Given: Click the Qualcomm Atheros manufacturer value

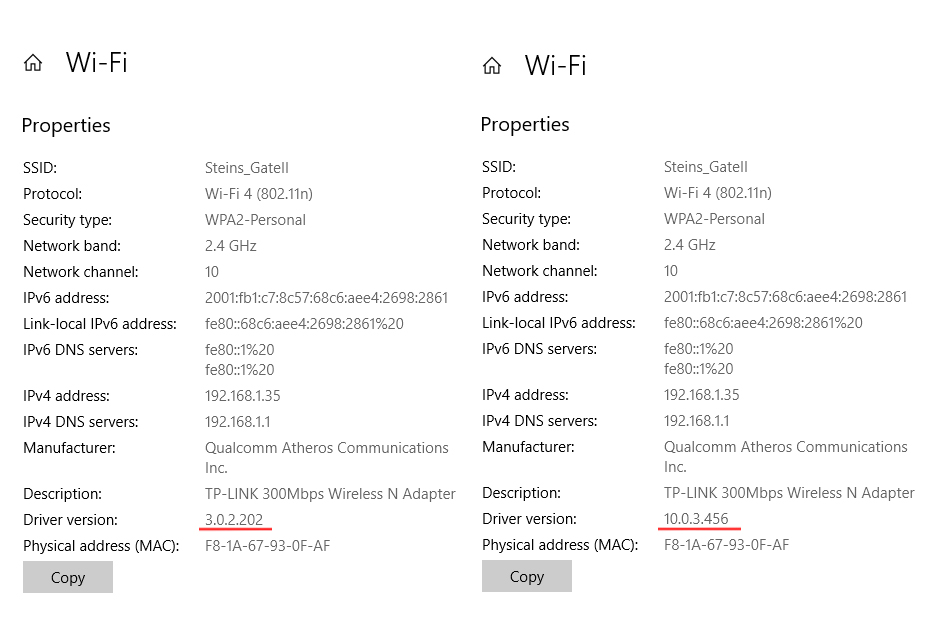Looking at the screenshot, I should 326,447.
